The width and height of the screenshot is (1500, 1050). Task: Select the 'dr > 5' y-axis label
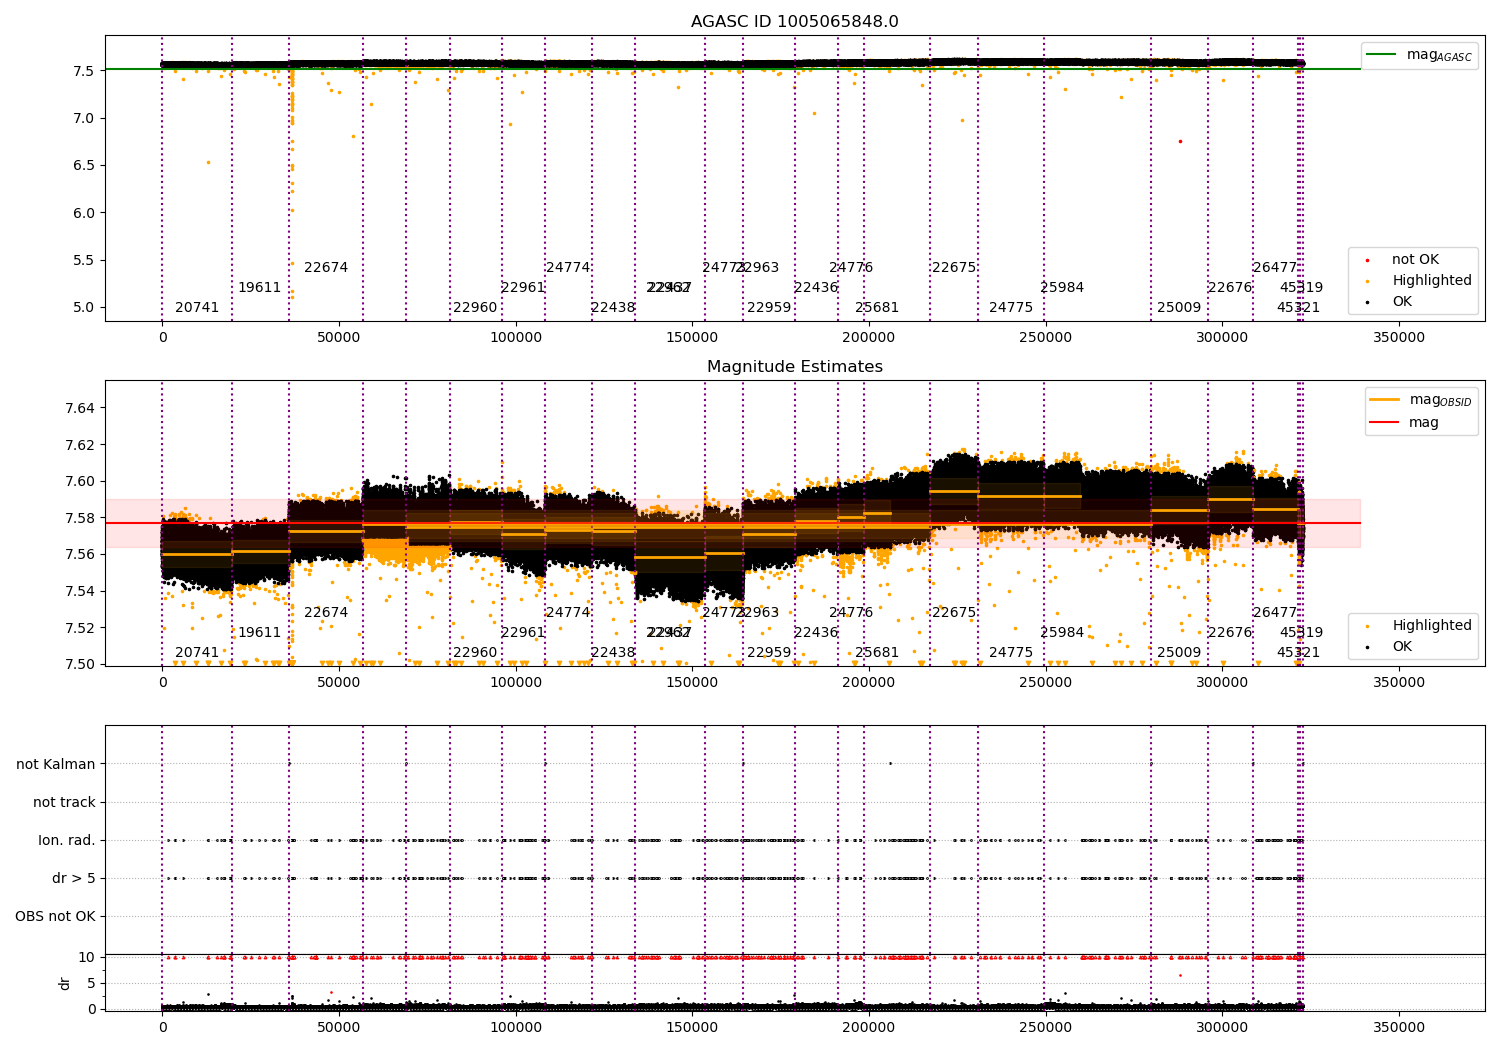click(74, 879)
